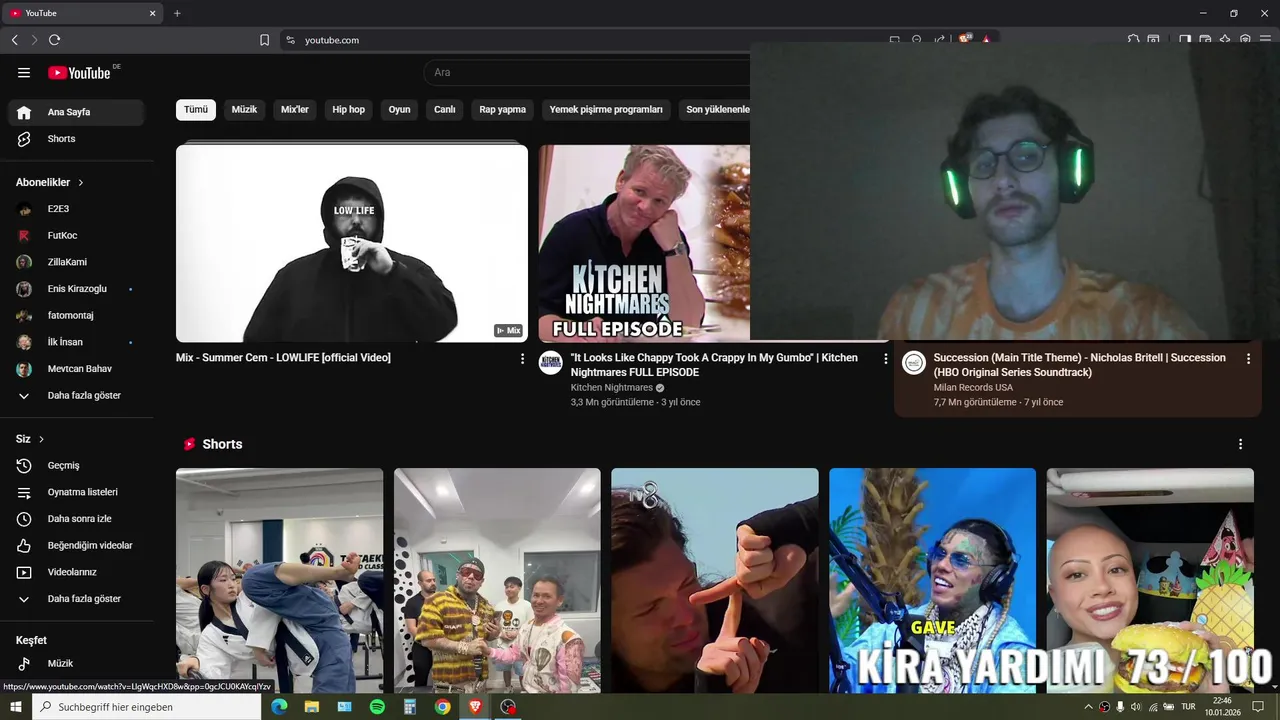This screenshot has width=1280, height=720.
Task: Close the YouTube browser tab
Action: pyautogui.click(x=152, y=13)
